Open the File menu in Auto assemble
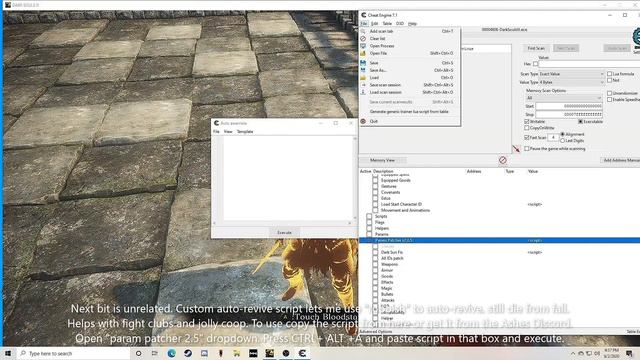 click(x=216, y=131)
